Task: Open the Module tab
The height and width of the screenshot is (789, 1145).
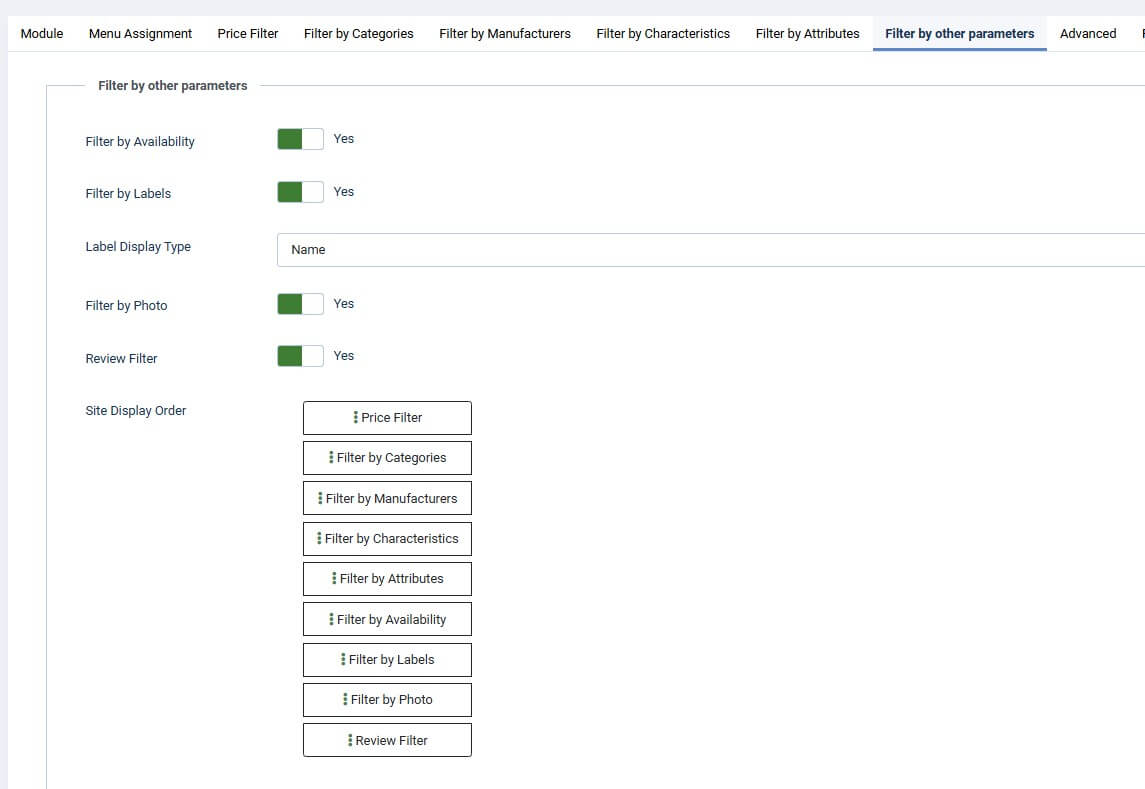Action: point(42,34)
